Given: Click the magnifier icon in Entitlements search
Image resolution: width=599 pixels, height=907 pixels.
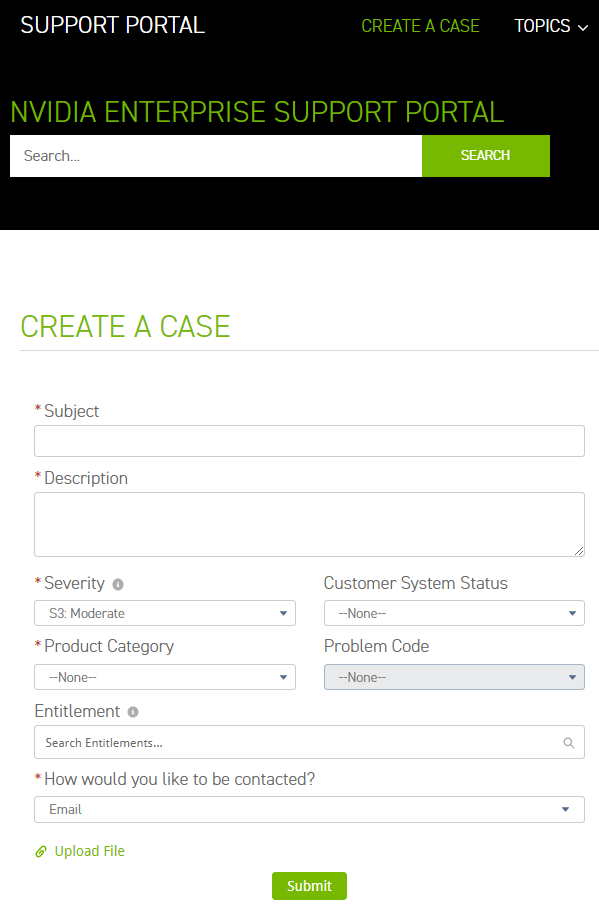Looking at the screenshot, I should [569, 743].
